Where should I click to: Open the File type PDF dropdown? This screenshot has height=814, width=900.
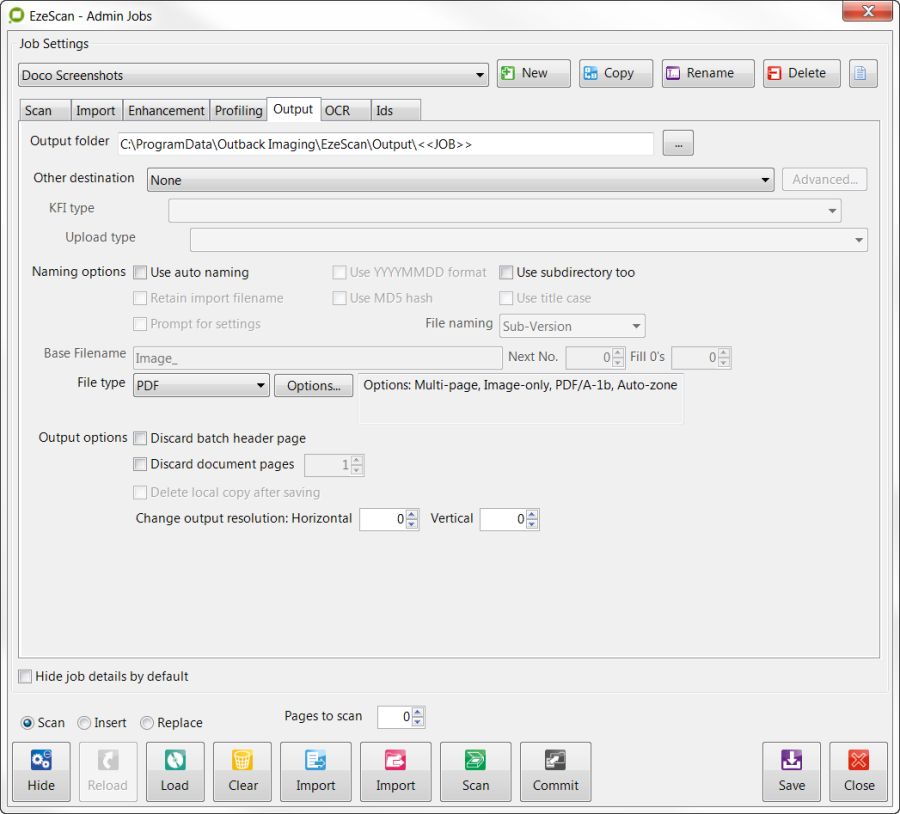(201, 385)
